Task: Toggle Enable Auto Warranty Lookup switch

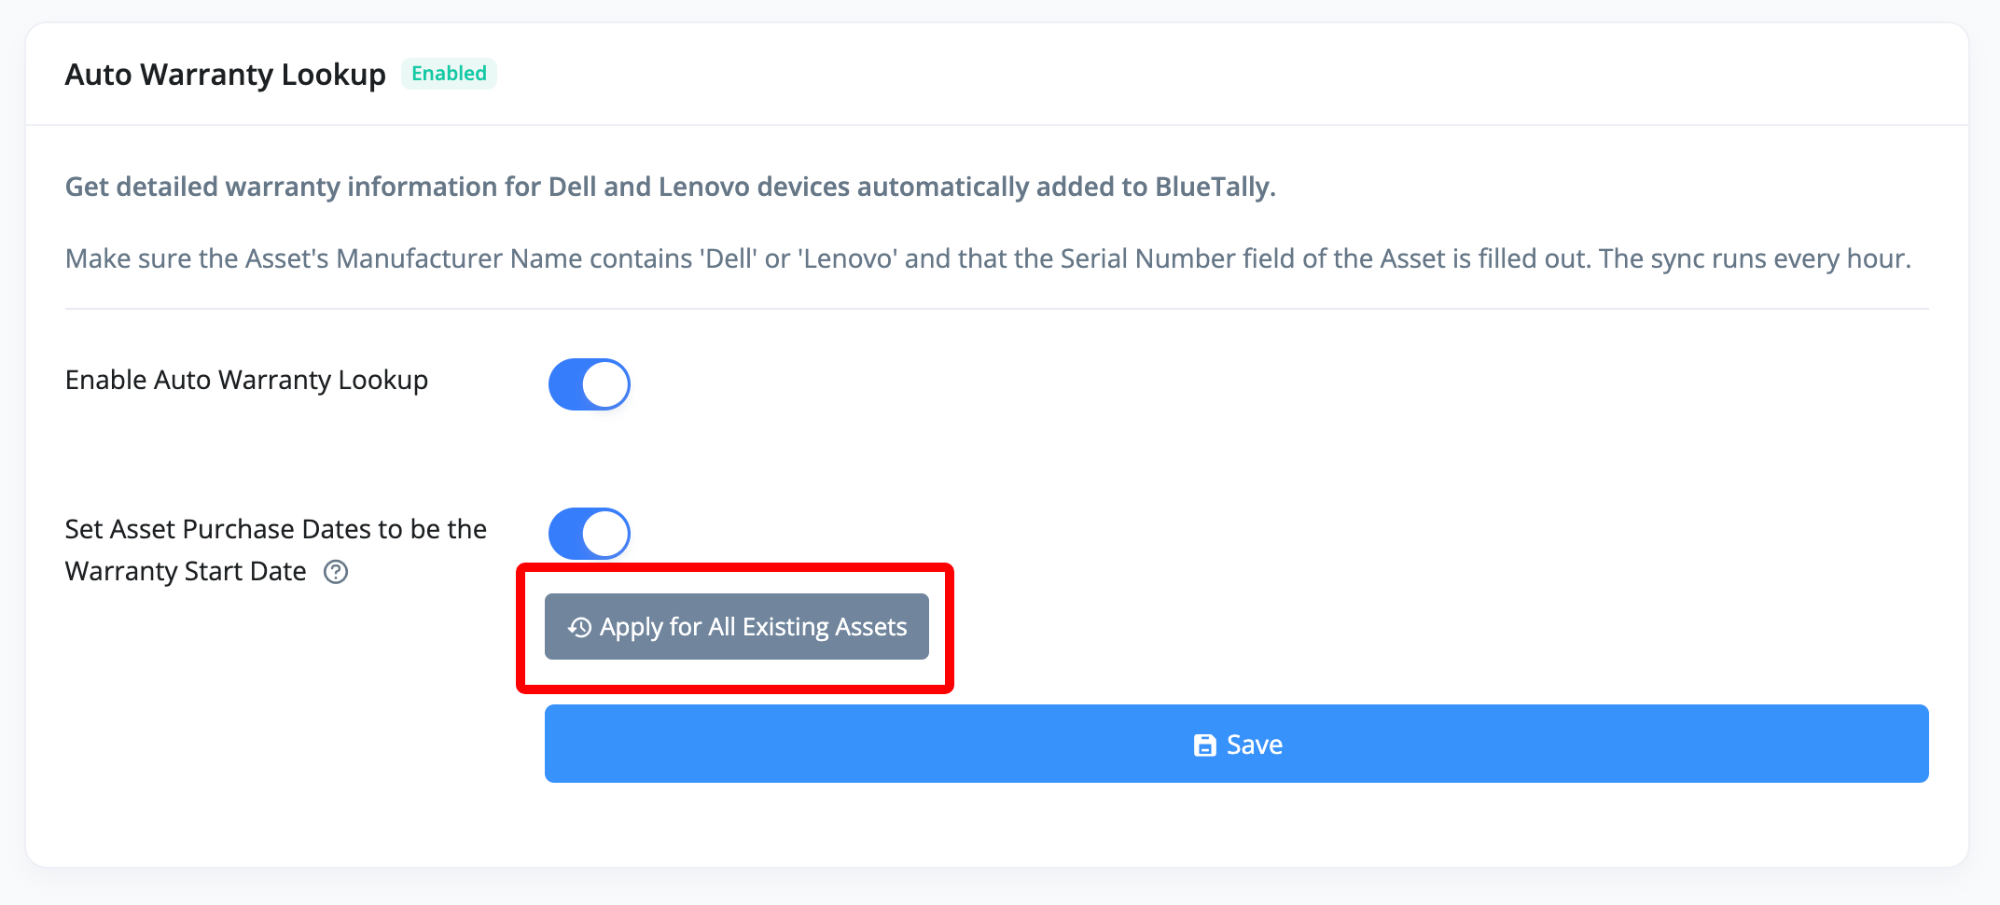Action: pos(589,384)
